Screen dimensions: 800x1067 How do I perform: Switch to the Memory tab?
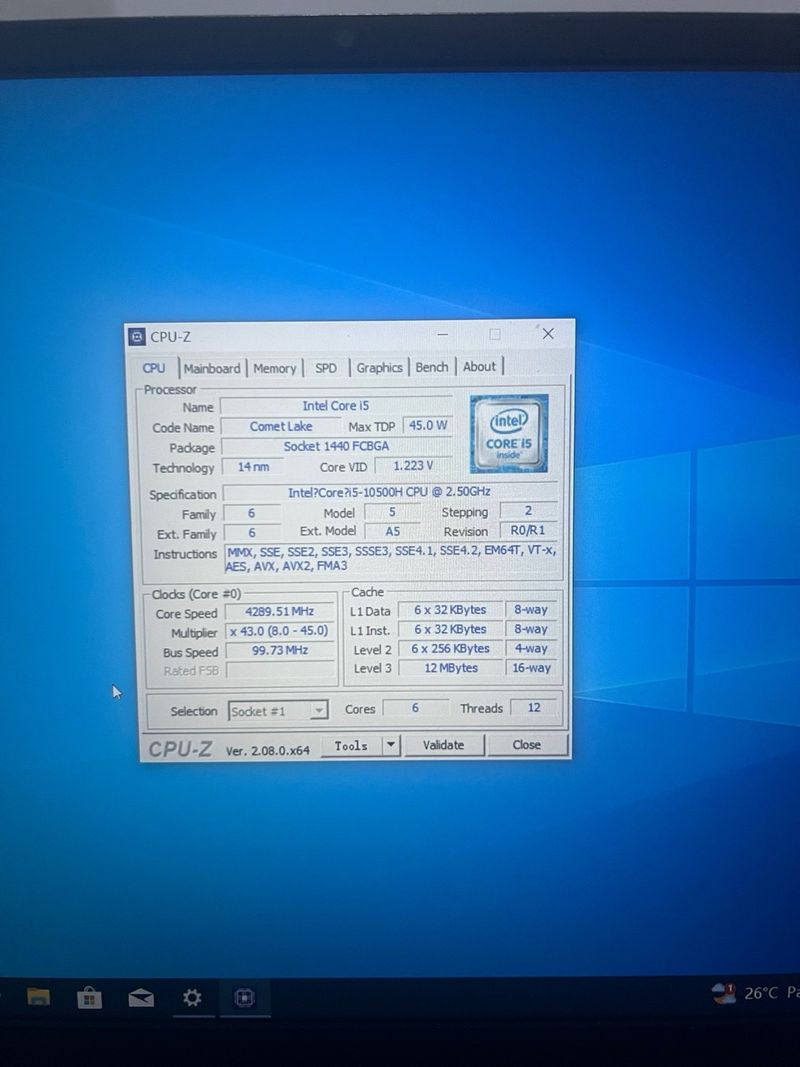[x=274, y=368]
